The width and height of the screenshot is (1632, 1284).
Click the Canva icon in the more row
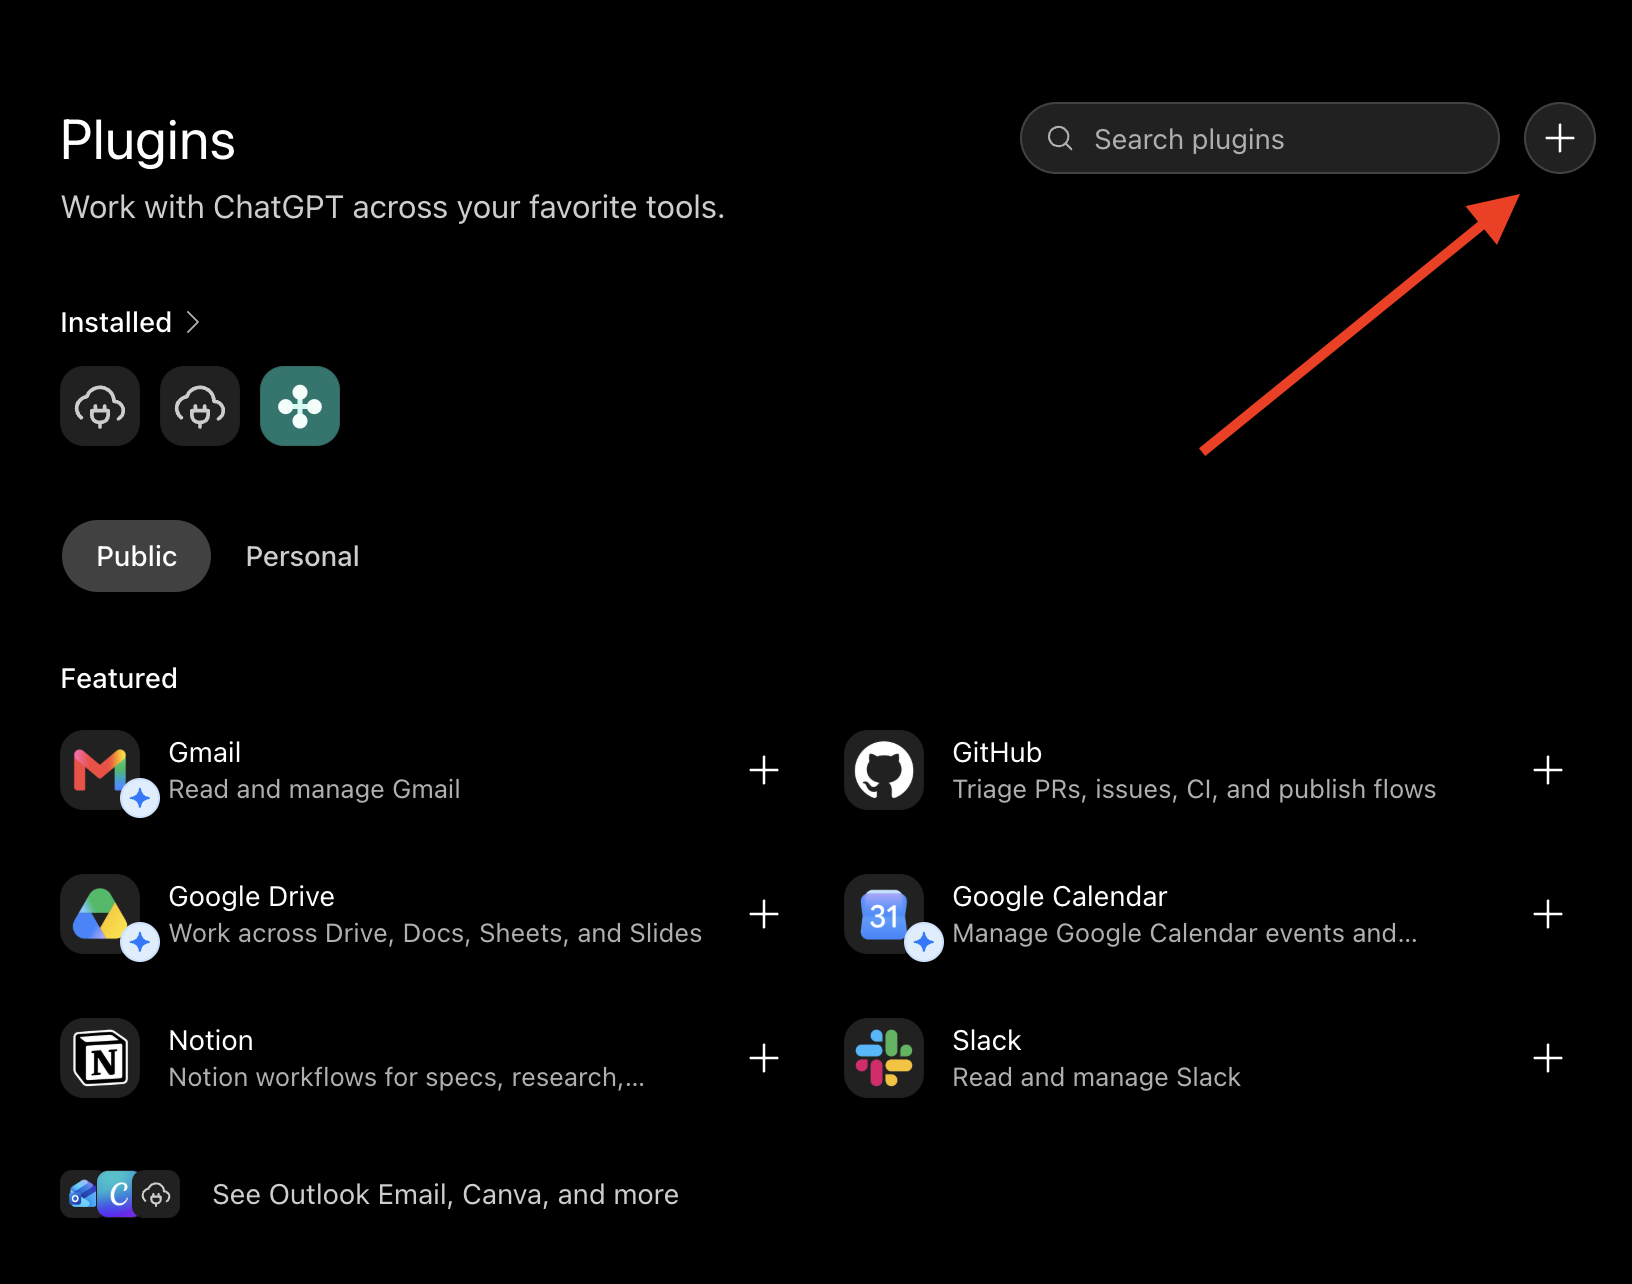coord(118,1194)
